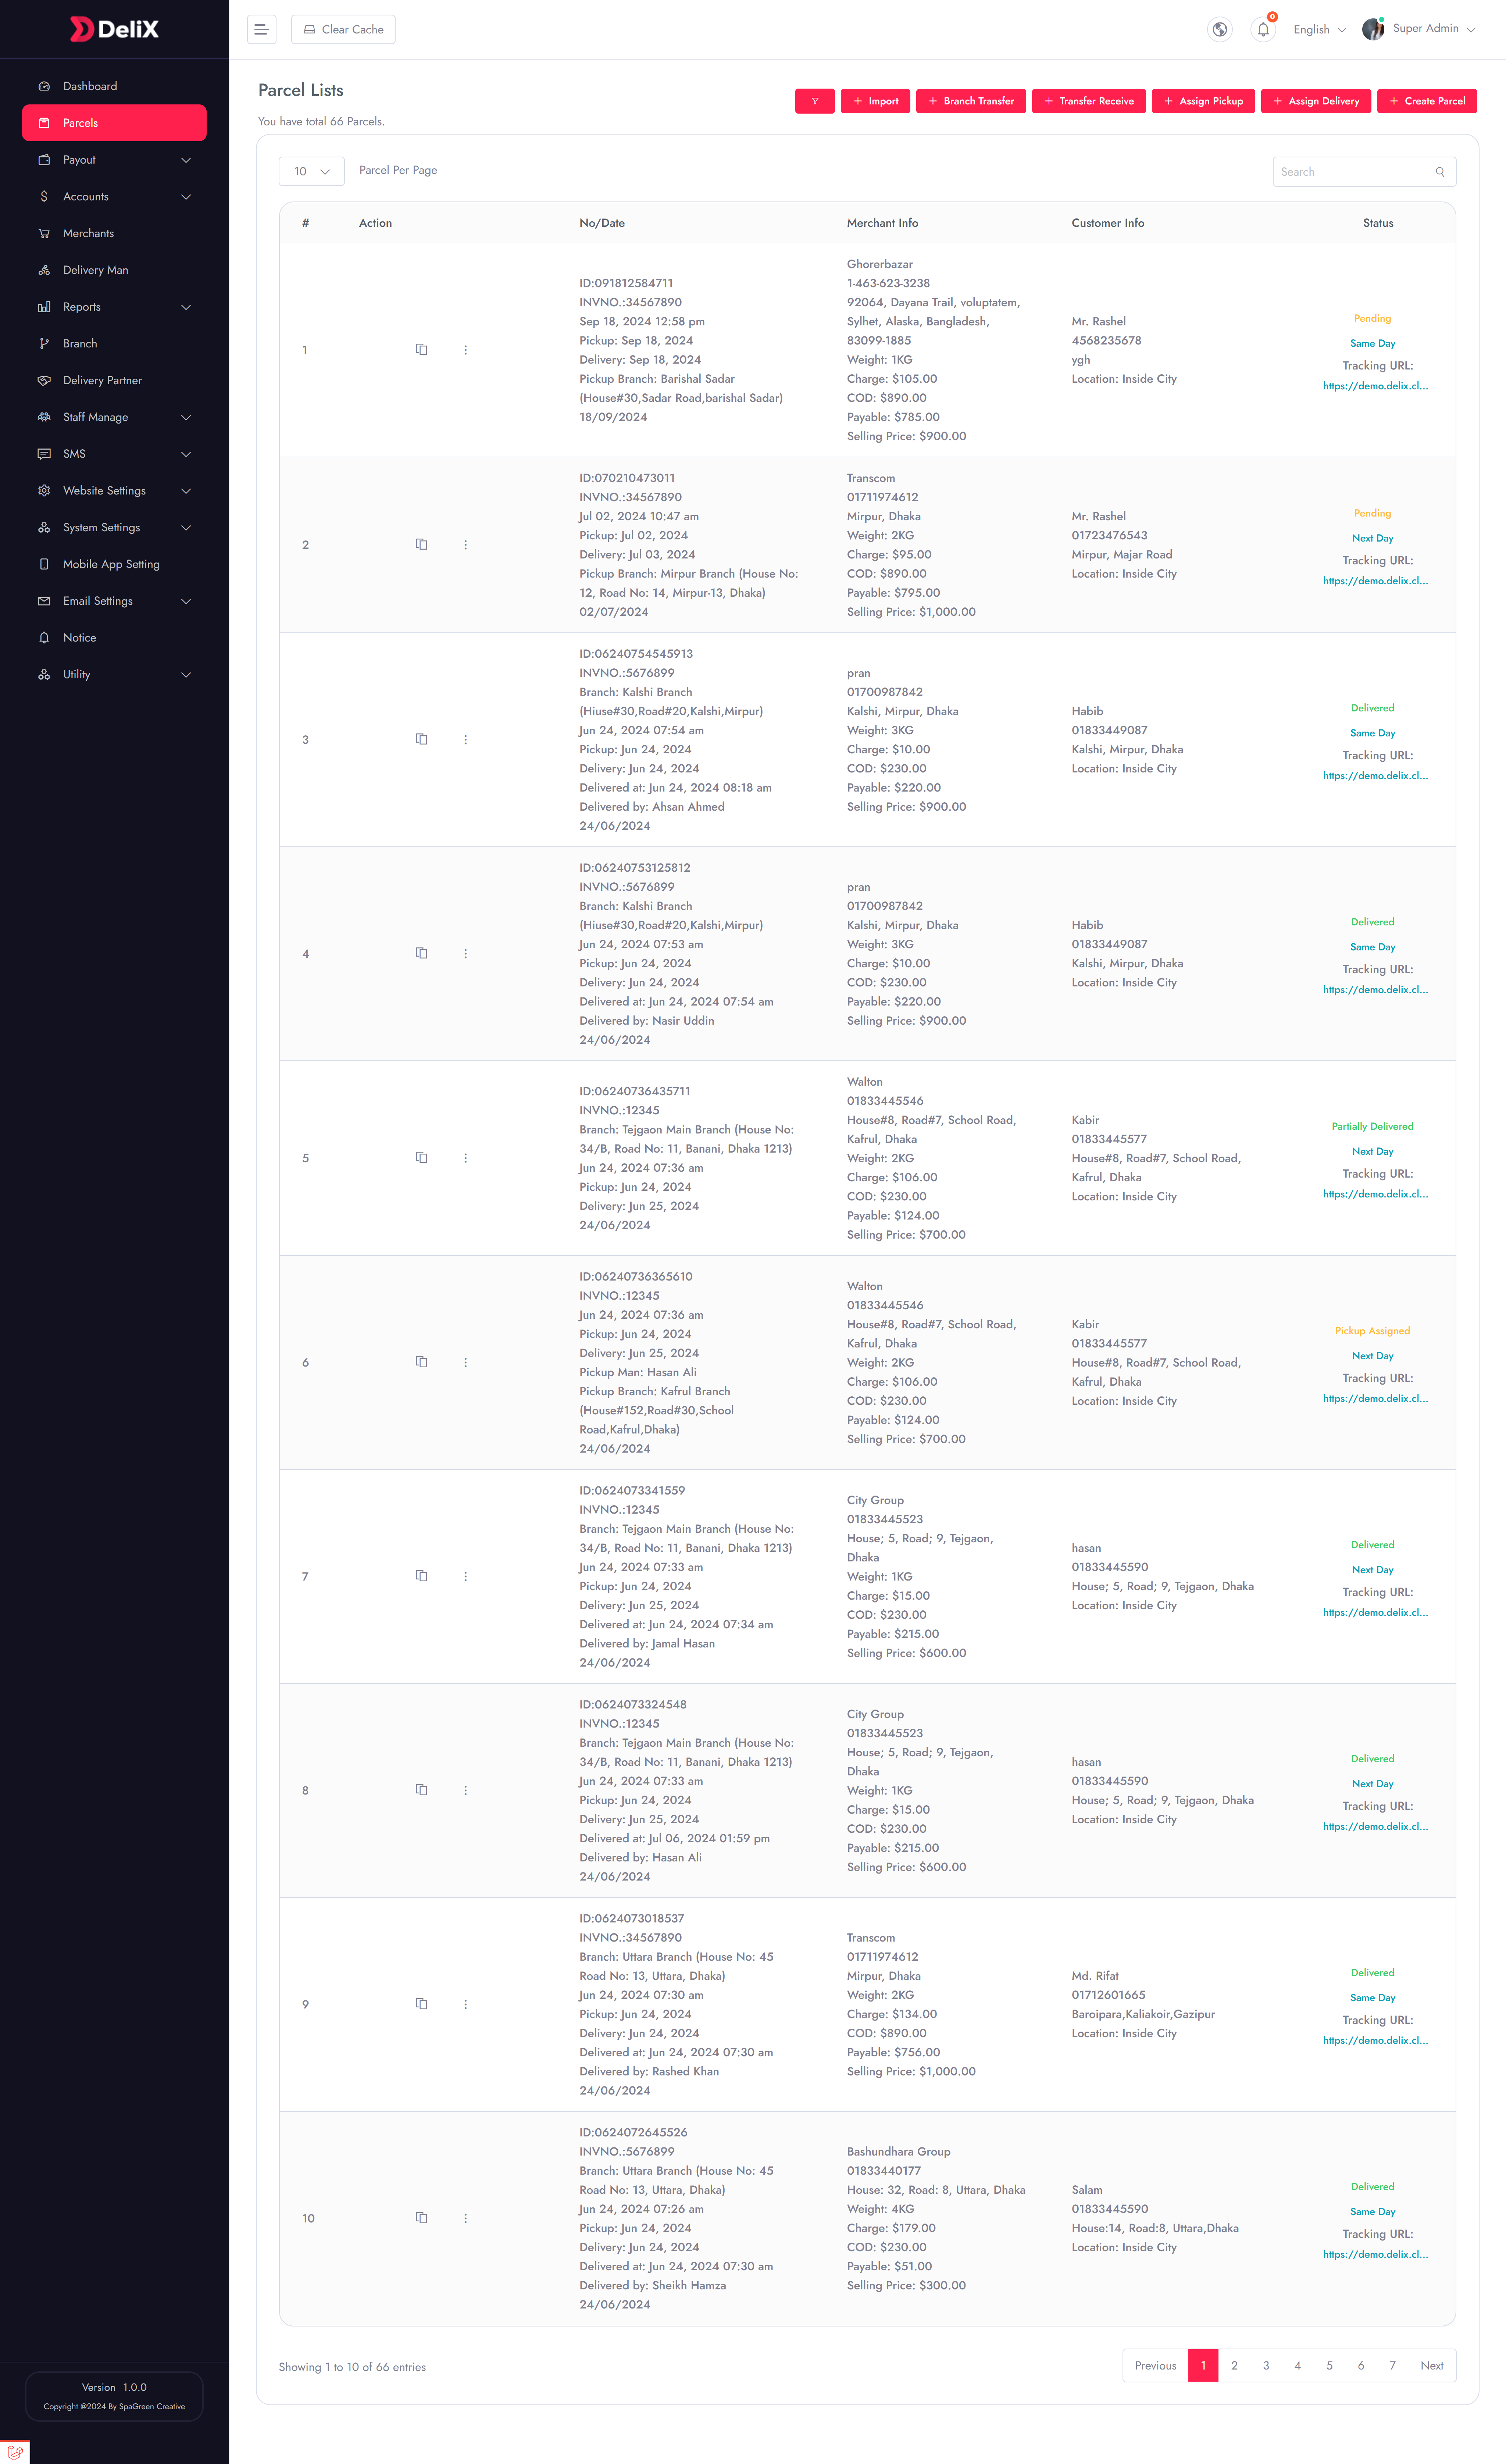Viewport: 1506px width, 2464px height.
Task: Click the Create Parcel button
Action: pyautogui.click(x=1427, y=101)
